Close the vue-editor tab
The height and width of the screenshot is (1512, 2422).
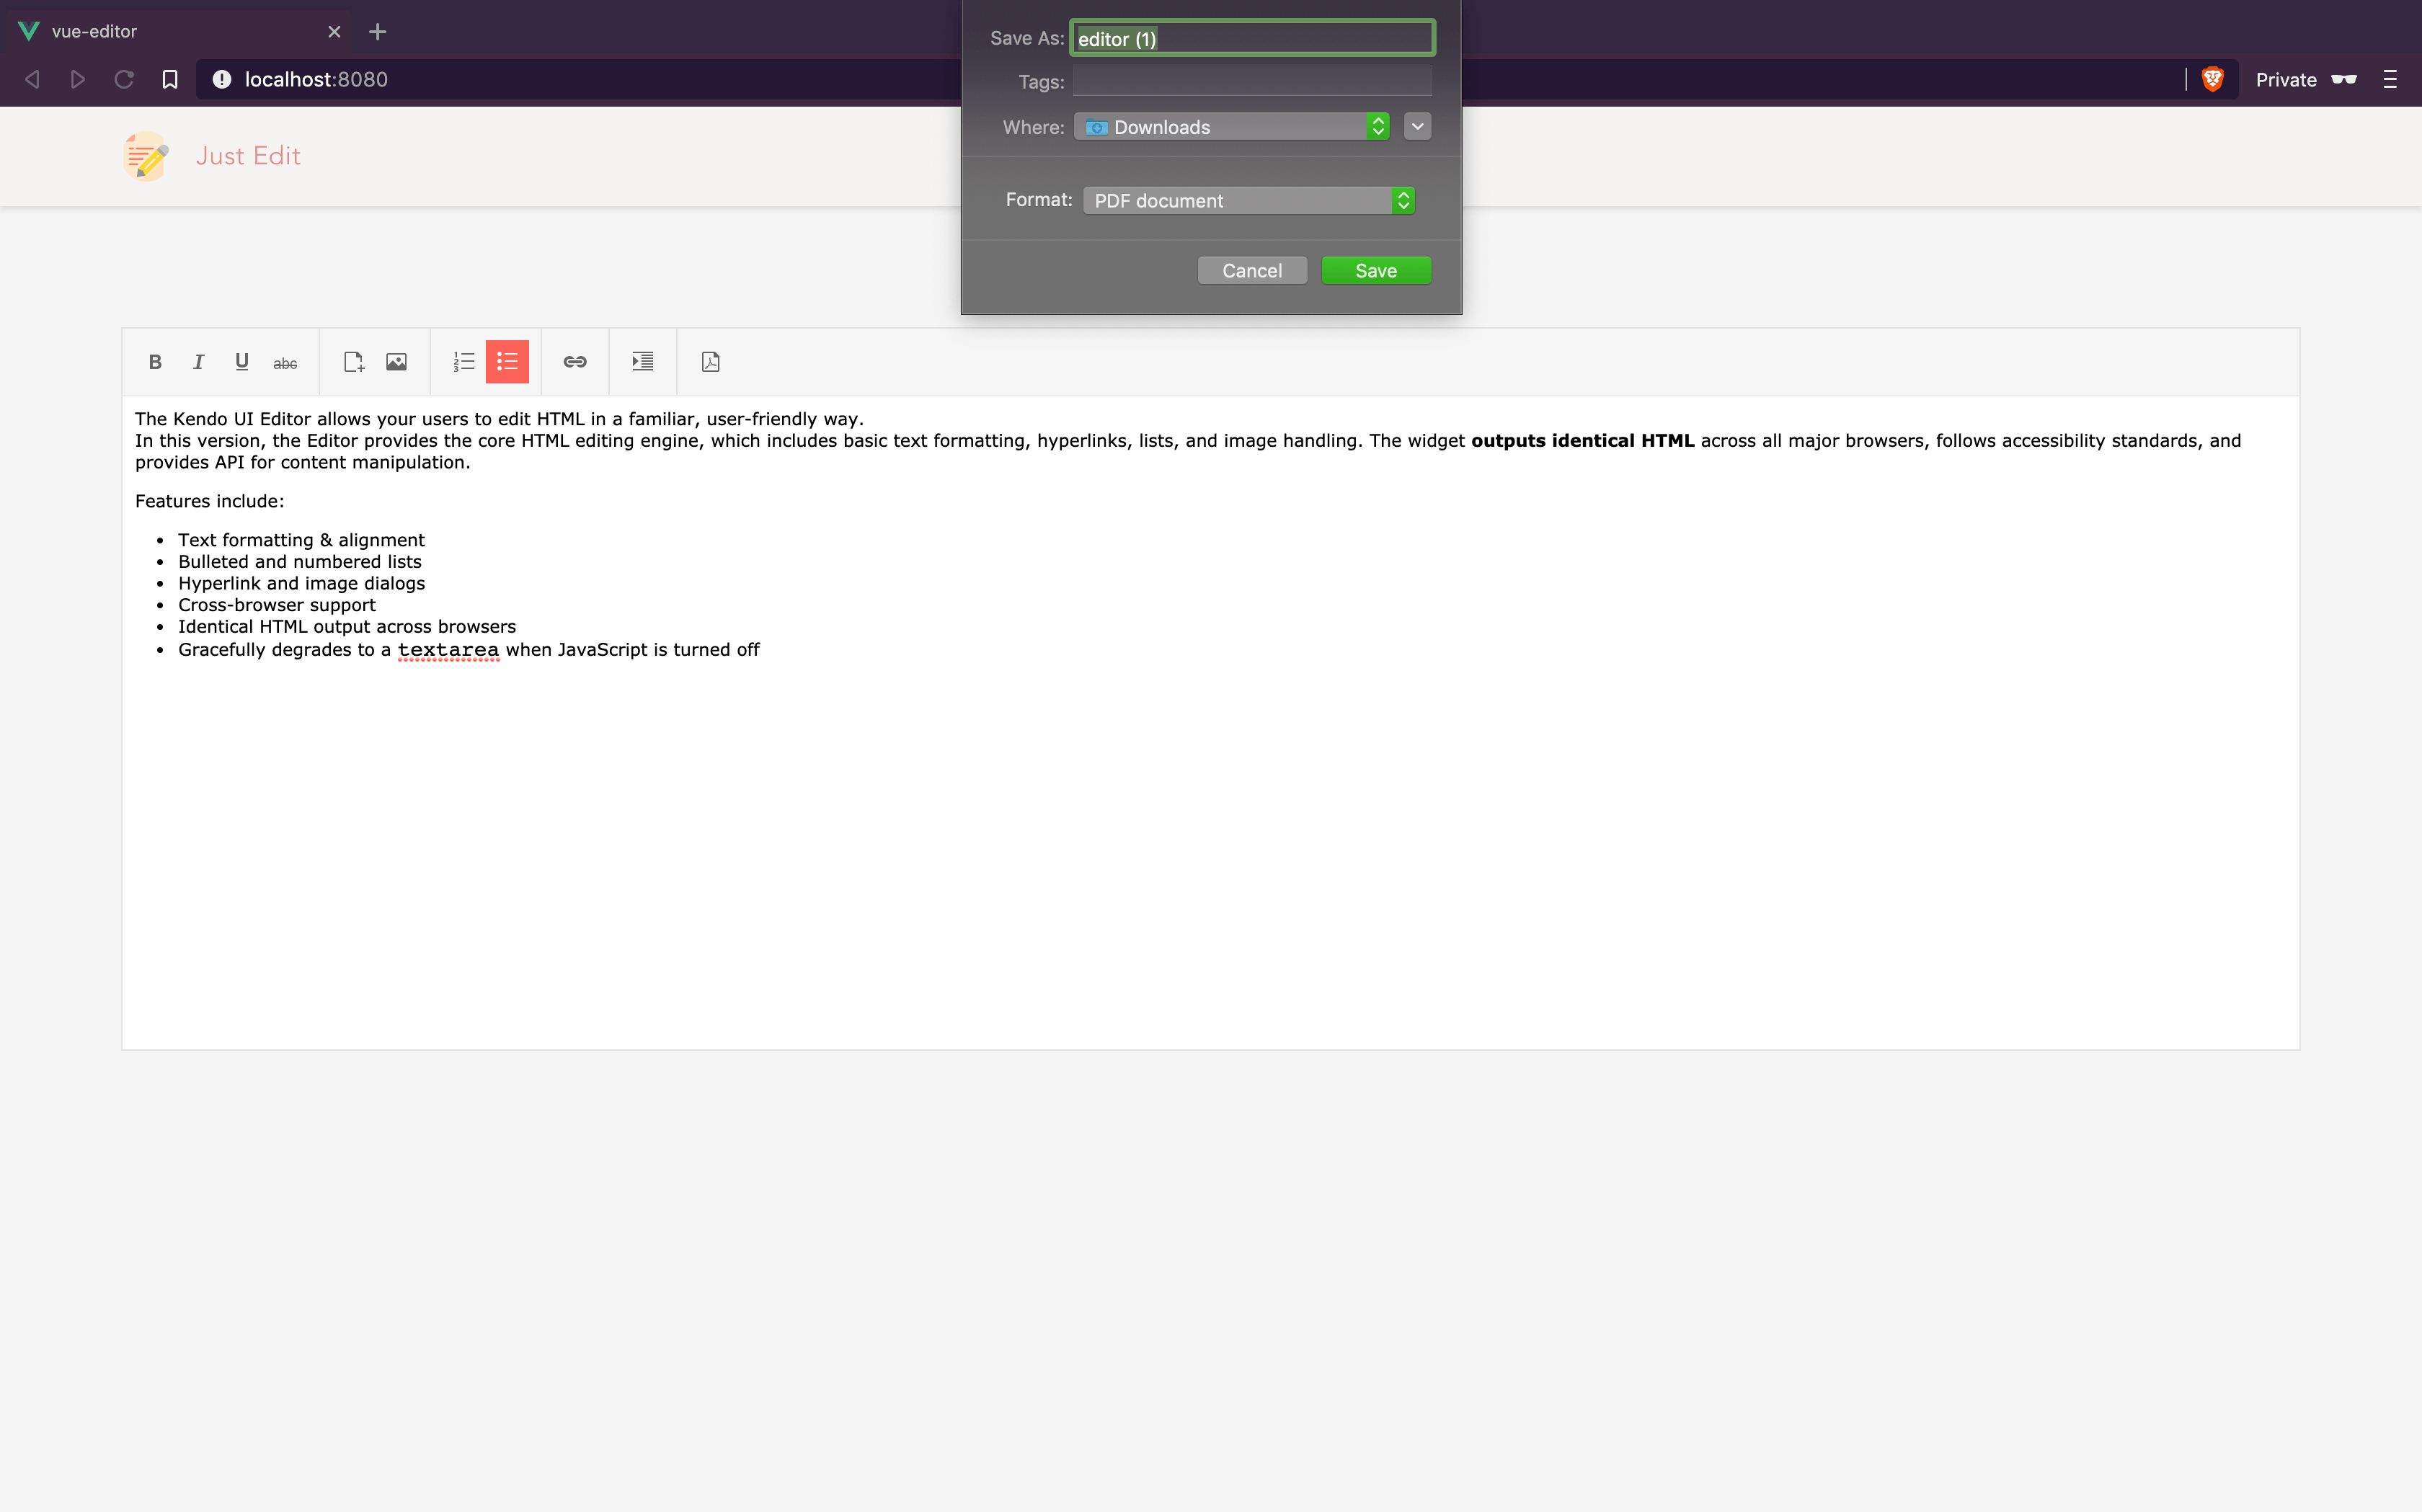click(334, 31)
